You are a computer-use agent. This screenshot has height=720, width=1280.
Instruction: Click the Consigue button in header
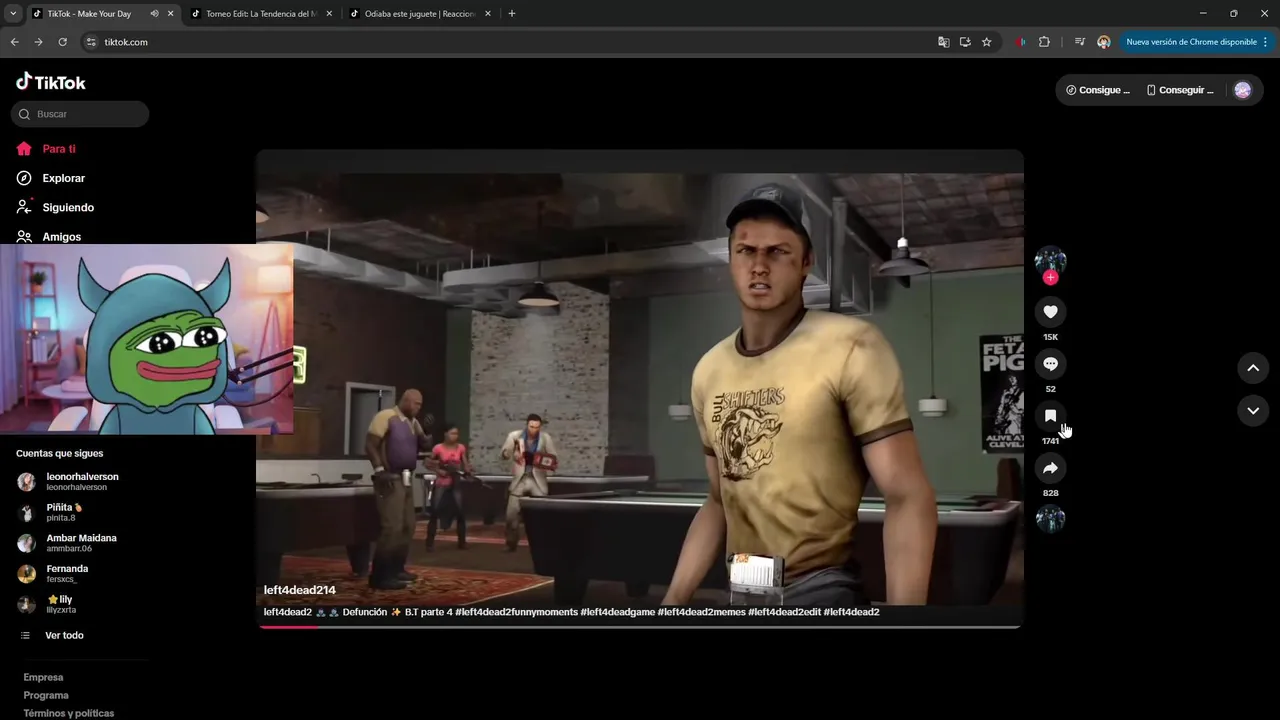click(1097, 90)
